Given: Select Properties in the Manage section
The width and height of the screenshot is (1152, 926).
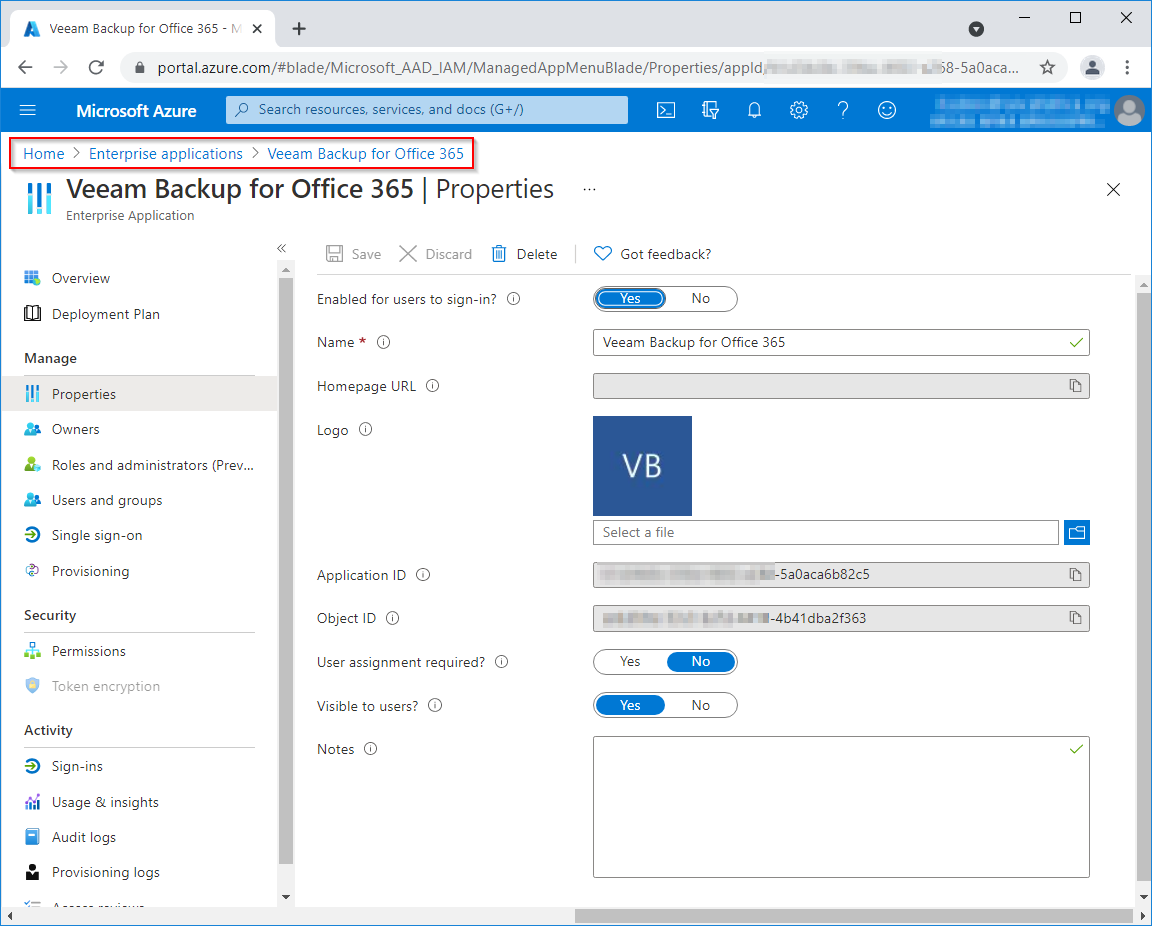Looking at the screenshot, I should pos(139,394).
